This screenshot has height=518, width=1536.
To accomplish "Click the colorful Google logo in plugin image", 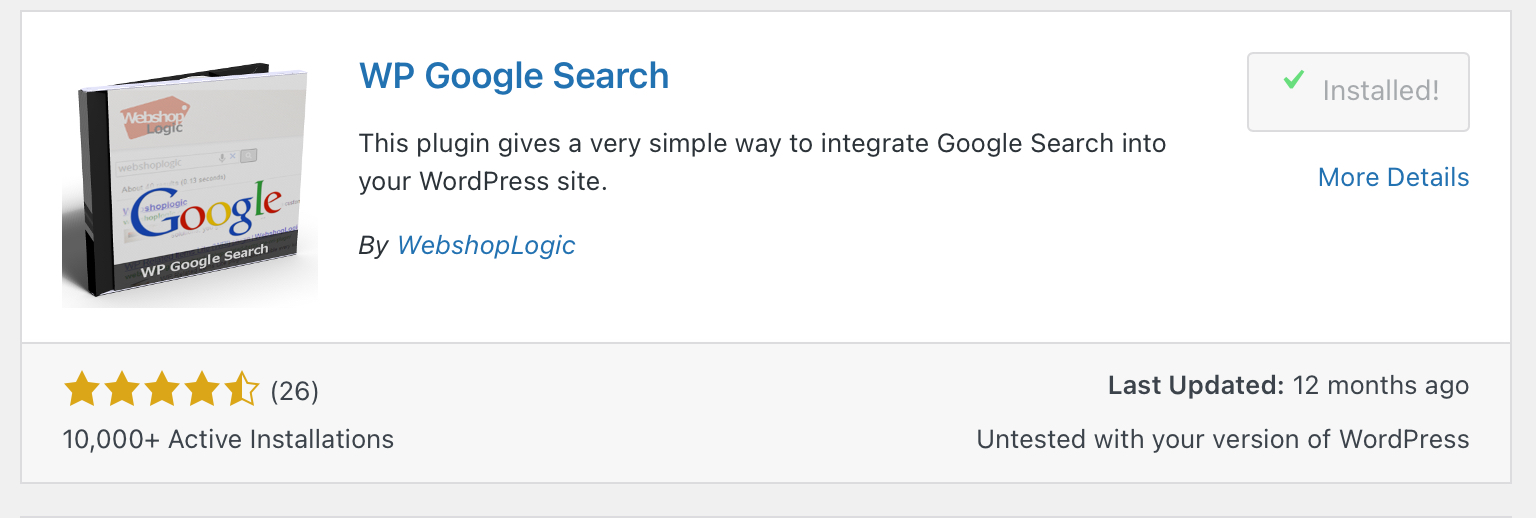I will [x=205, y=212].
